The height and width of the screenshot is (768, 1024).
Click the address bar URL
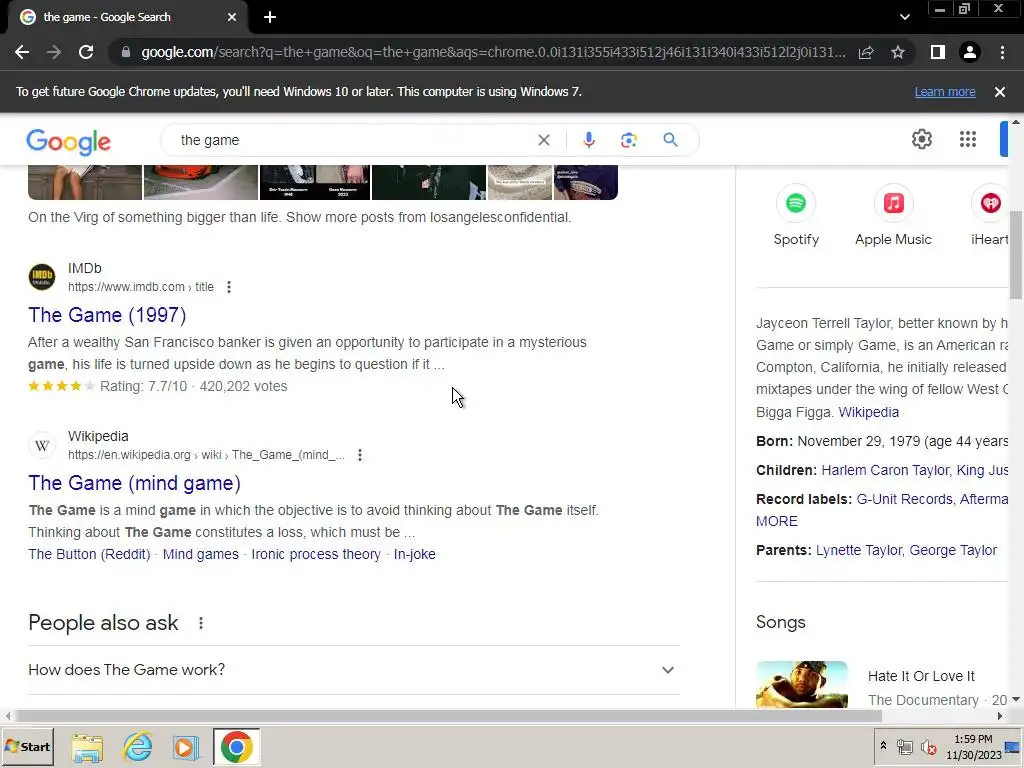click(x=493, y=52)
